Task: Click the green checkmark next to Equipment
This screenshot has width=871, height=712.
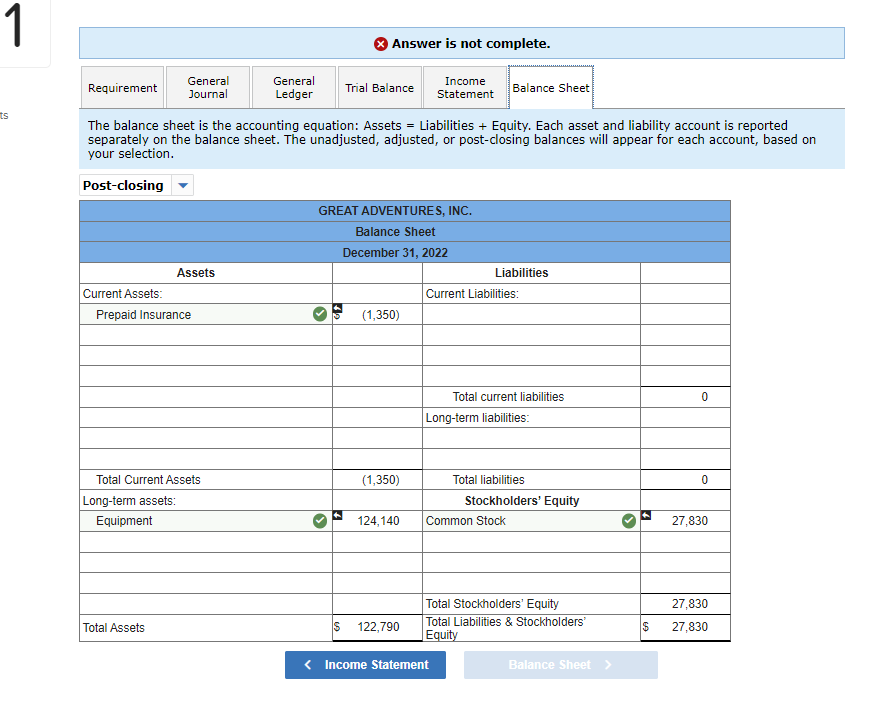Action: click(x=320, y=520)
